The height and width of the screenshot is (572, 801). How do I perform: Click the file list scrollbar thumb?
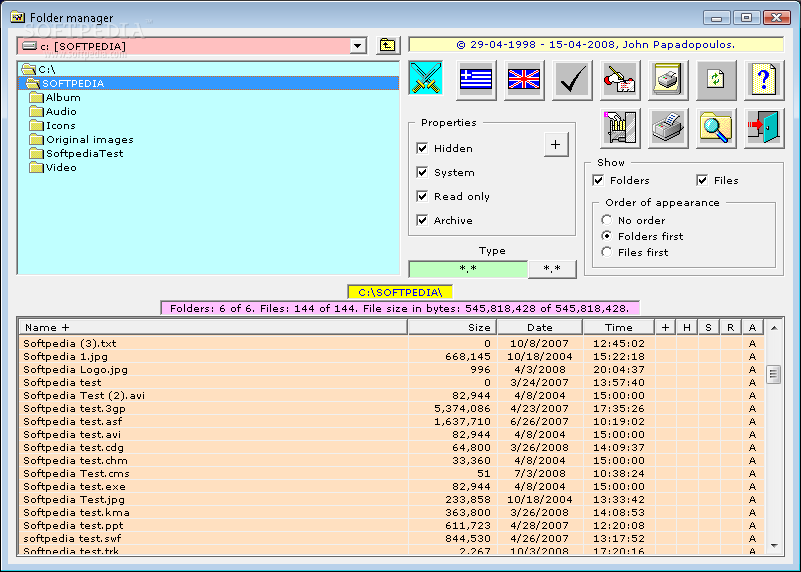[x=774, y=374]
